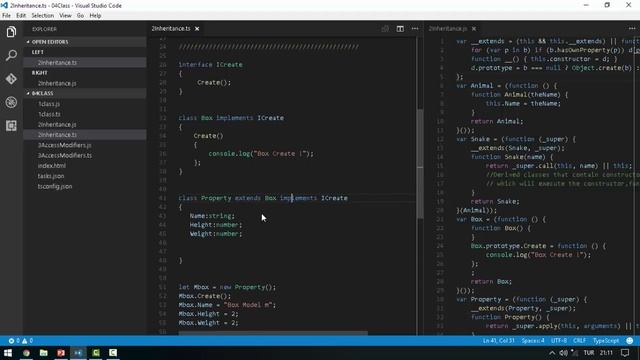This screenshot has width=640, height=360.
Task: Click the left editor horizontal scrollbar
Action: click(x=273, y=333)
